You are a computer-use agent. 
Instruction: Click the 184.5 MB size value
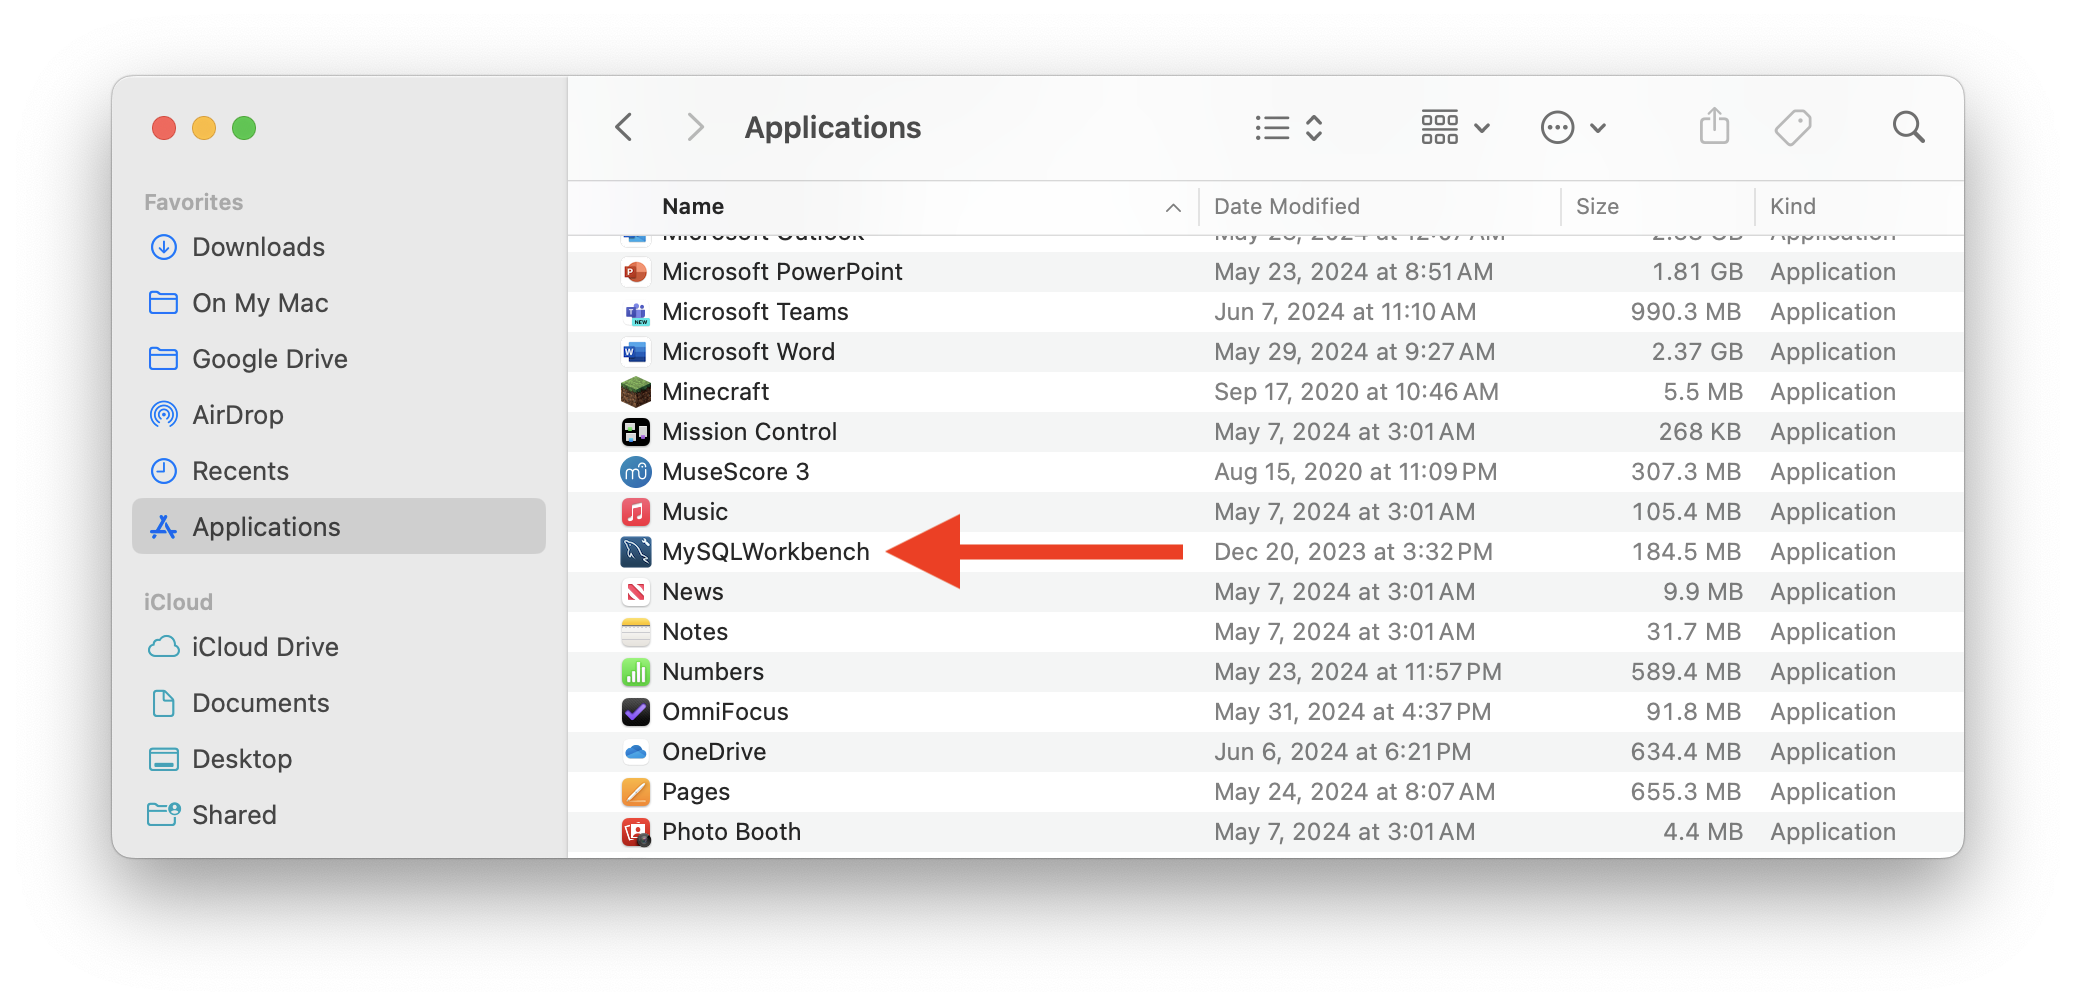coord(1686,552)
